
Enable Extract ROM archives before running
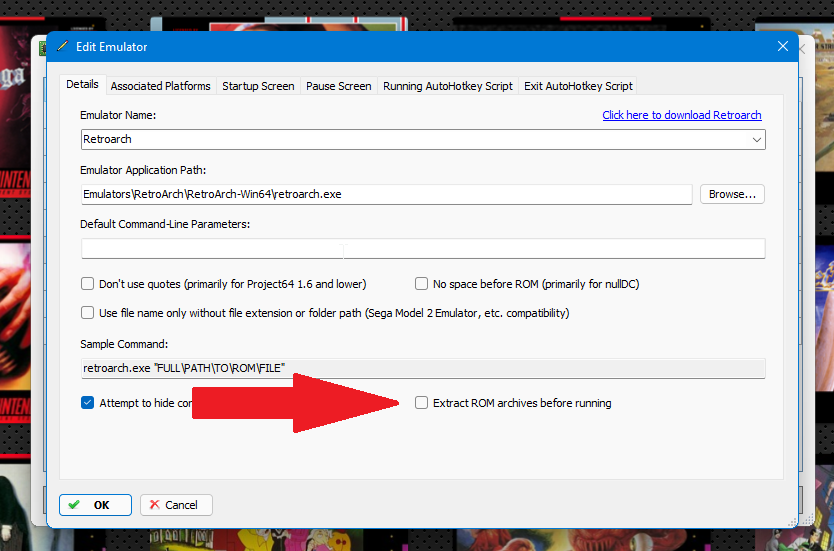tap(421, 403)
